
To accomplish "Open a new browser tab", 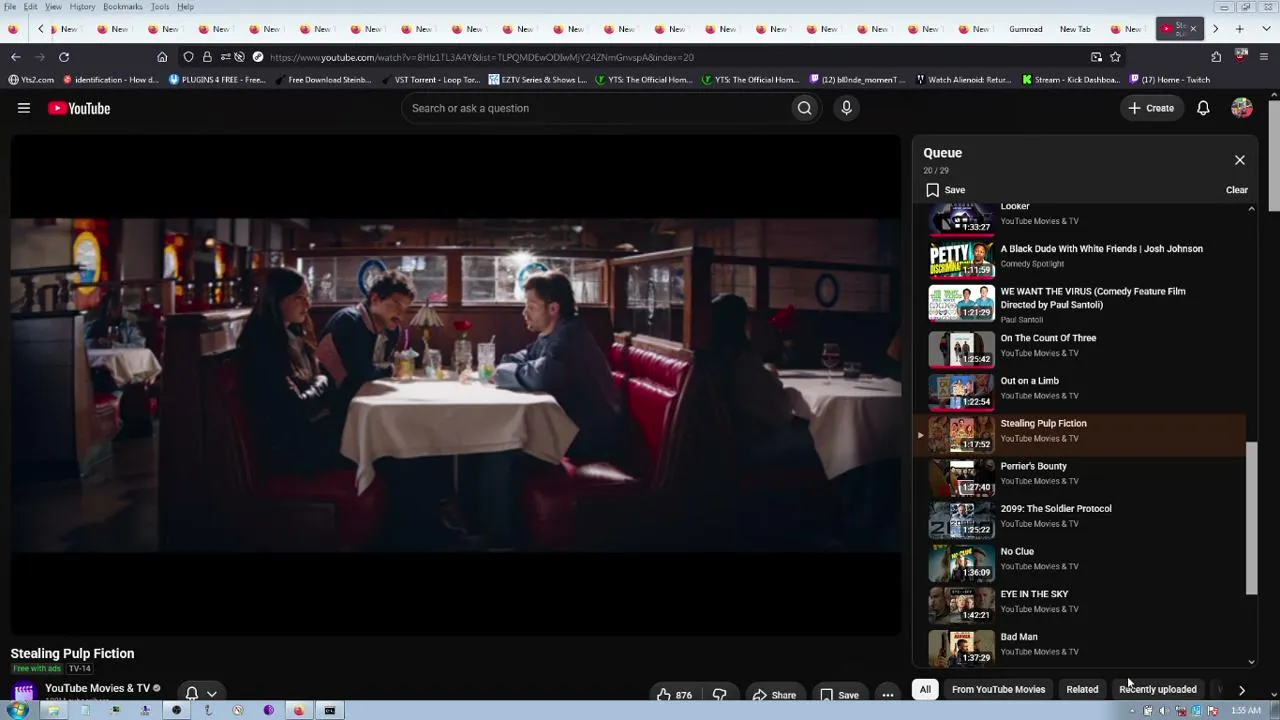I will point(1240,29).
